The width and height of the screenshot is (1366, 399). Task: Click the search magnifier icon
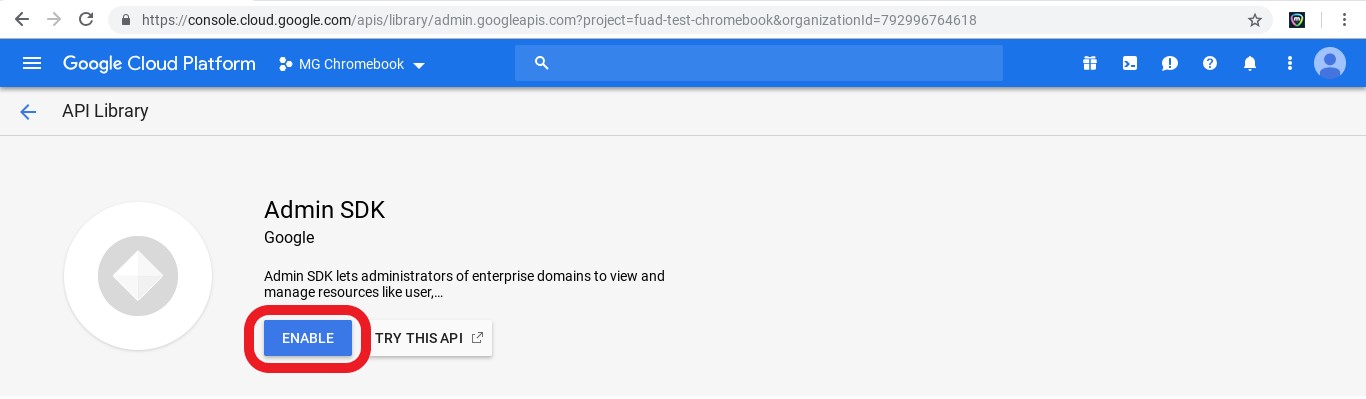point(542,63)
